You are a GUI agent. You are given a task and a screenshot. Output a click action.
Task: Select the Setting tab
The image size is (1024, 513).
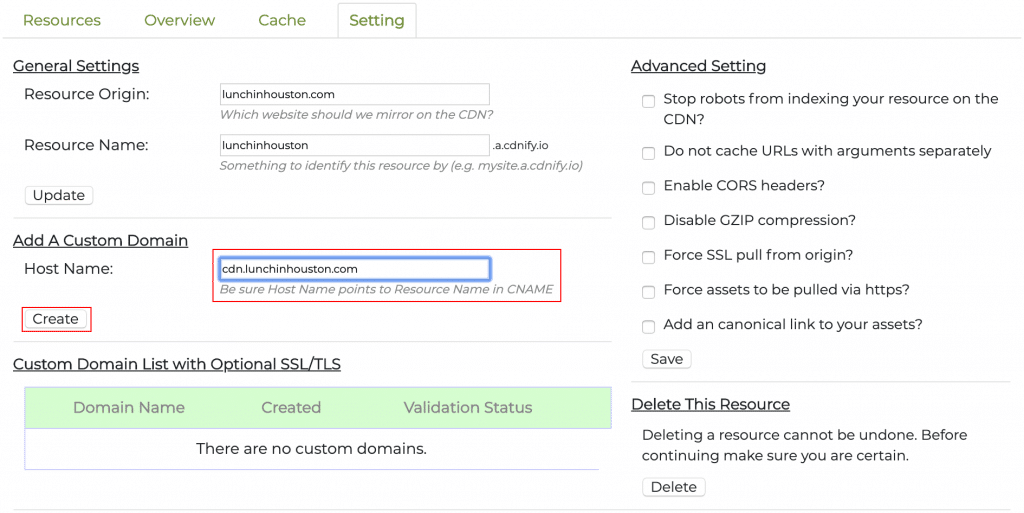[376, 20]
